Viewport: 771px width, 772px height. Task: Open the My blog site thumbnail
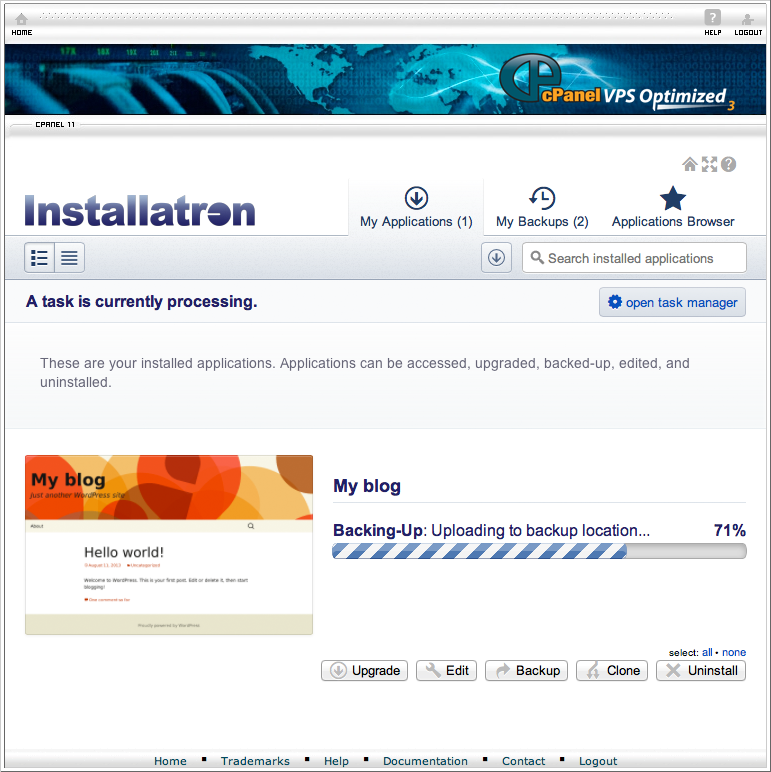click(169, 545)
